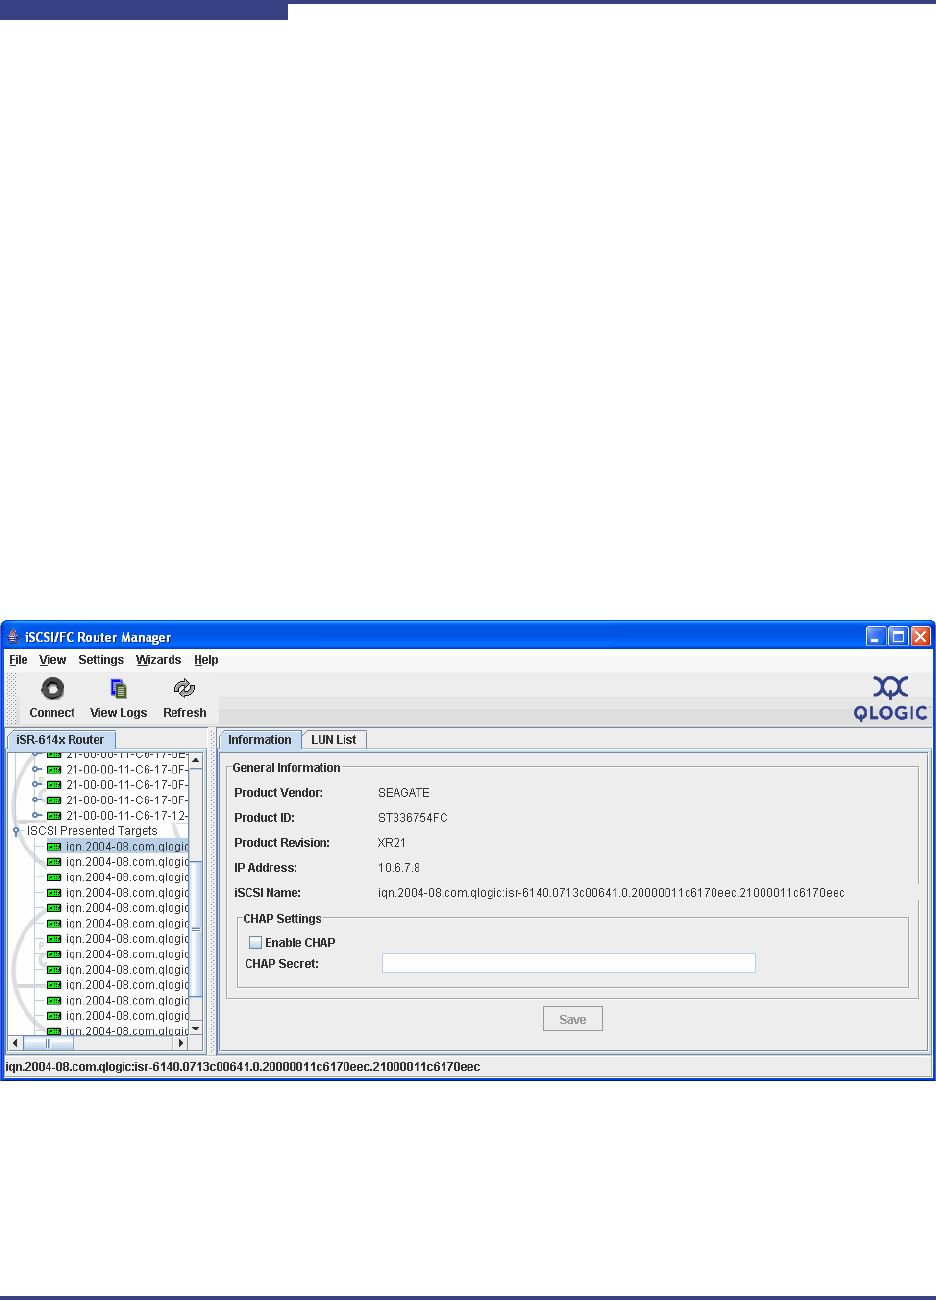Expand the 21-00-00-11-C6-17-12 tree node
Image resolution: width=936 pixels, height=1300 pixels.
[37, 815]
